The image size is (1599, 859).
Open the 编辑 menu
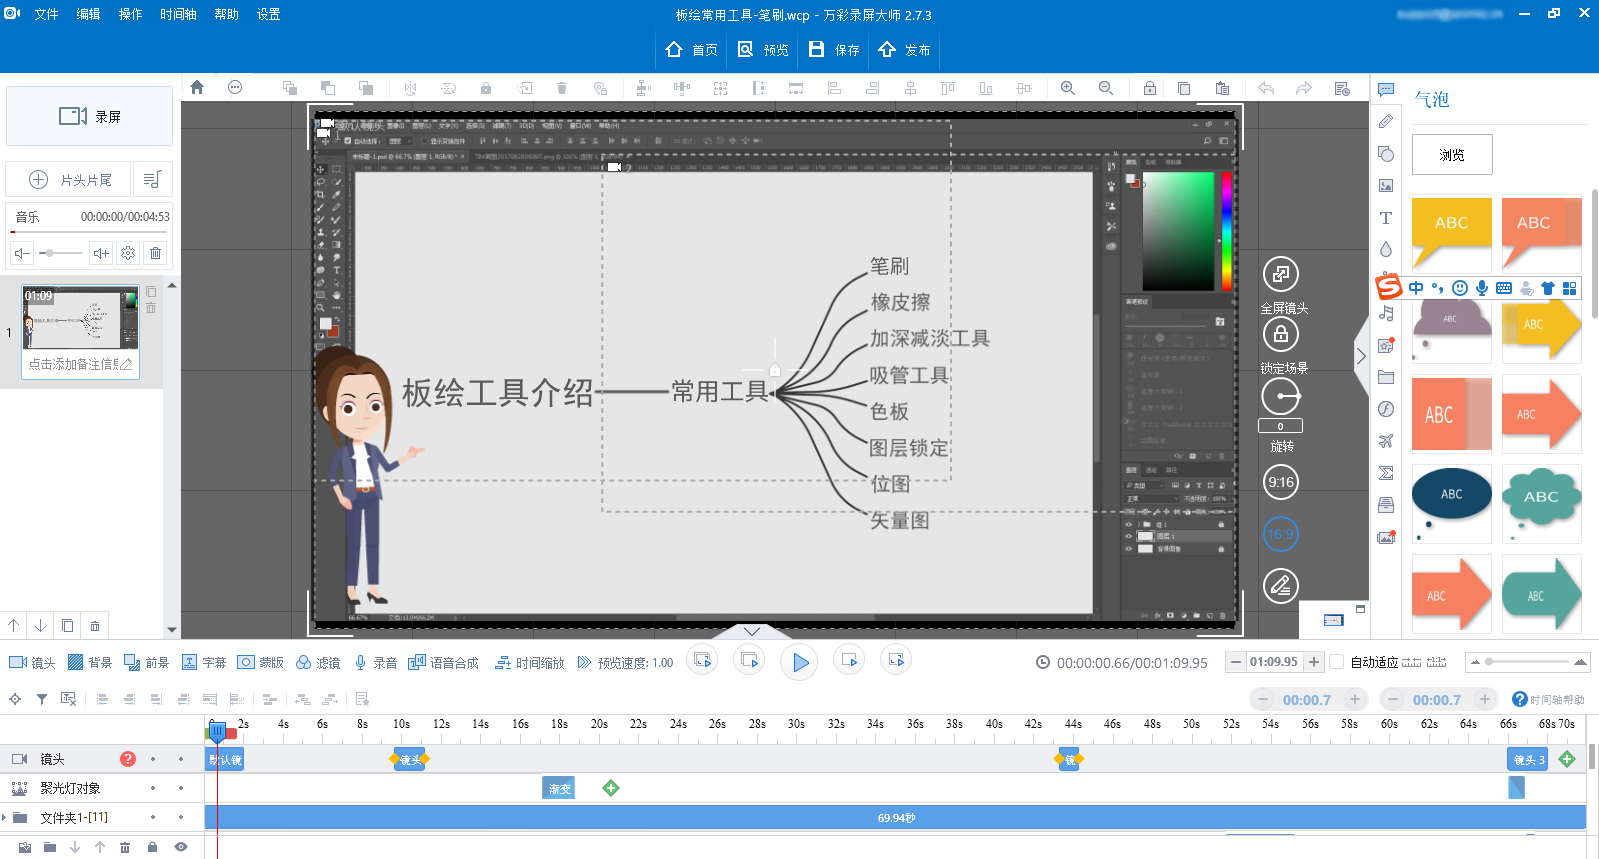[x=88, y=14]
